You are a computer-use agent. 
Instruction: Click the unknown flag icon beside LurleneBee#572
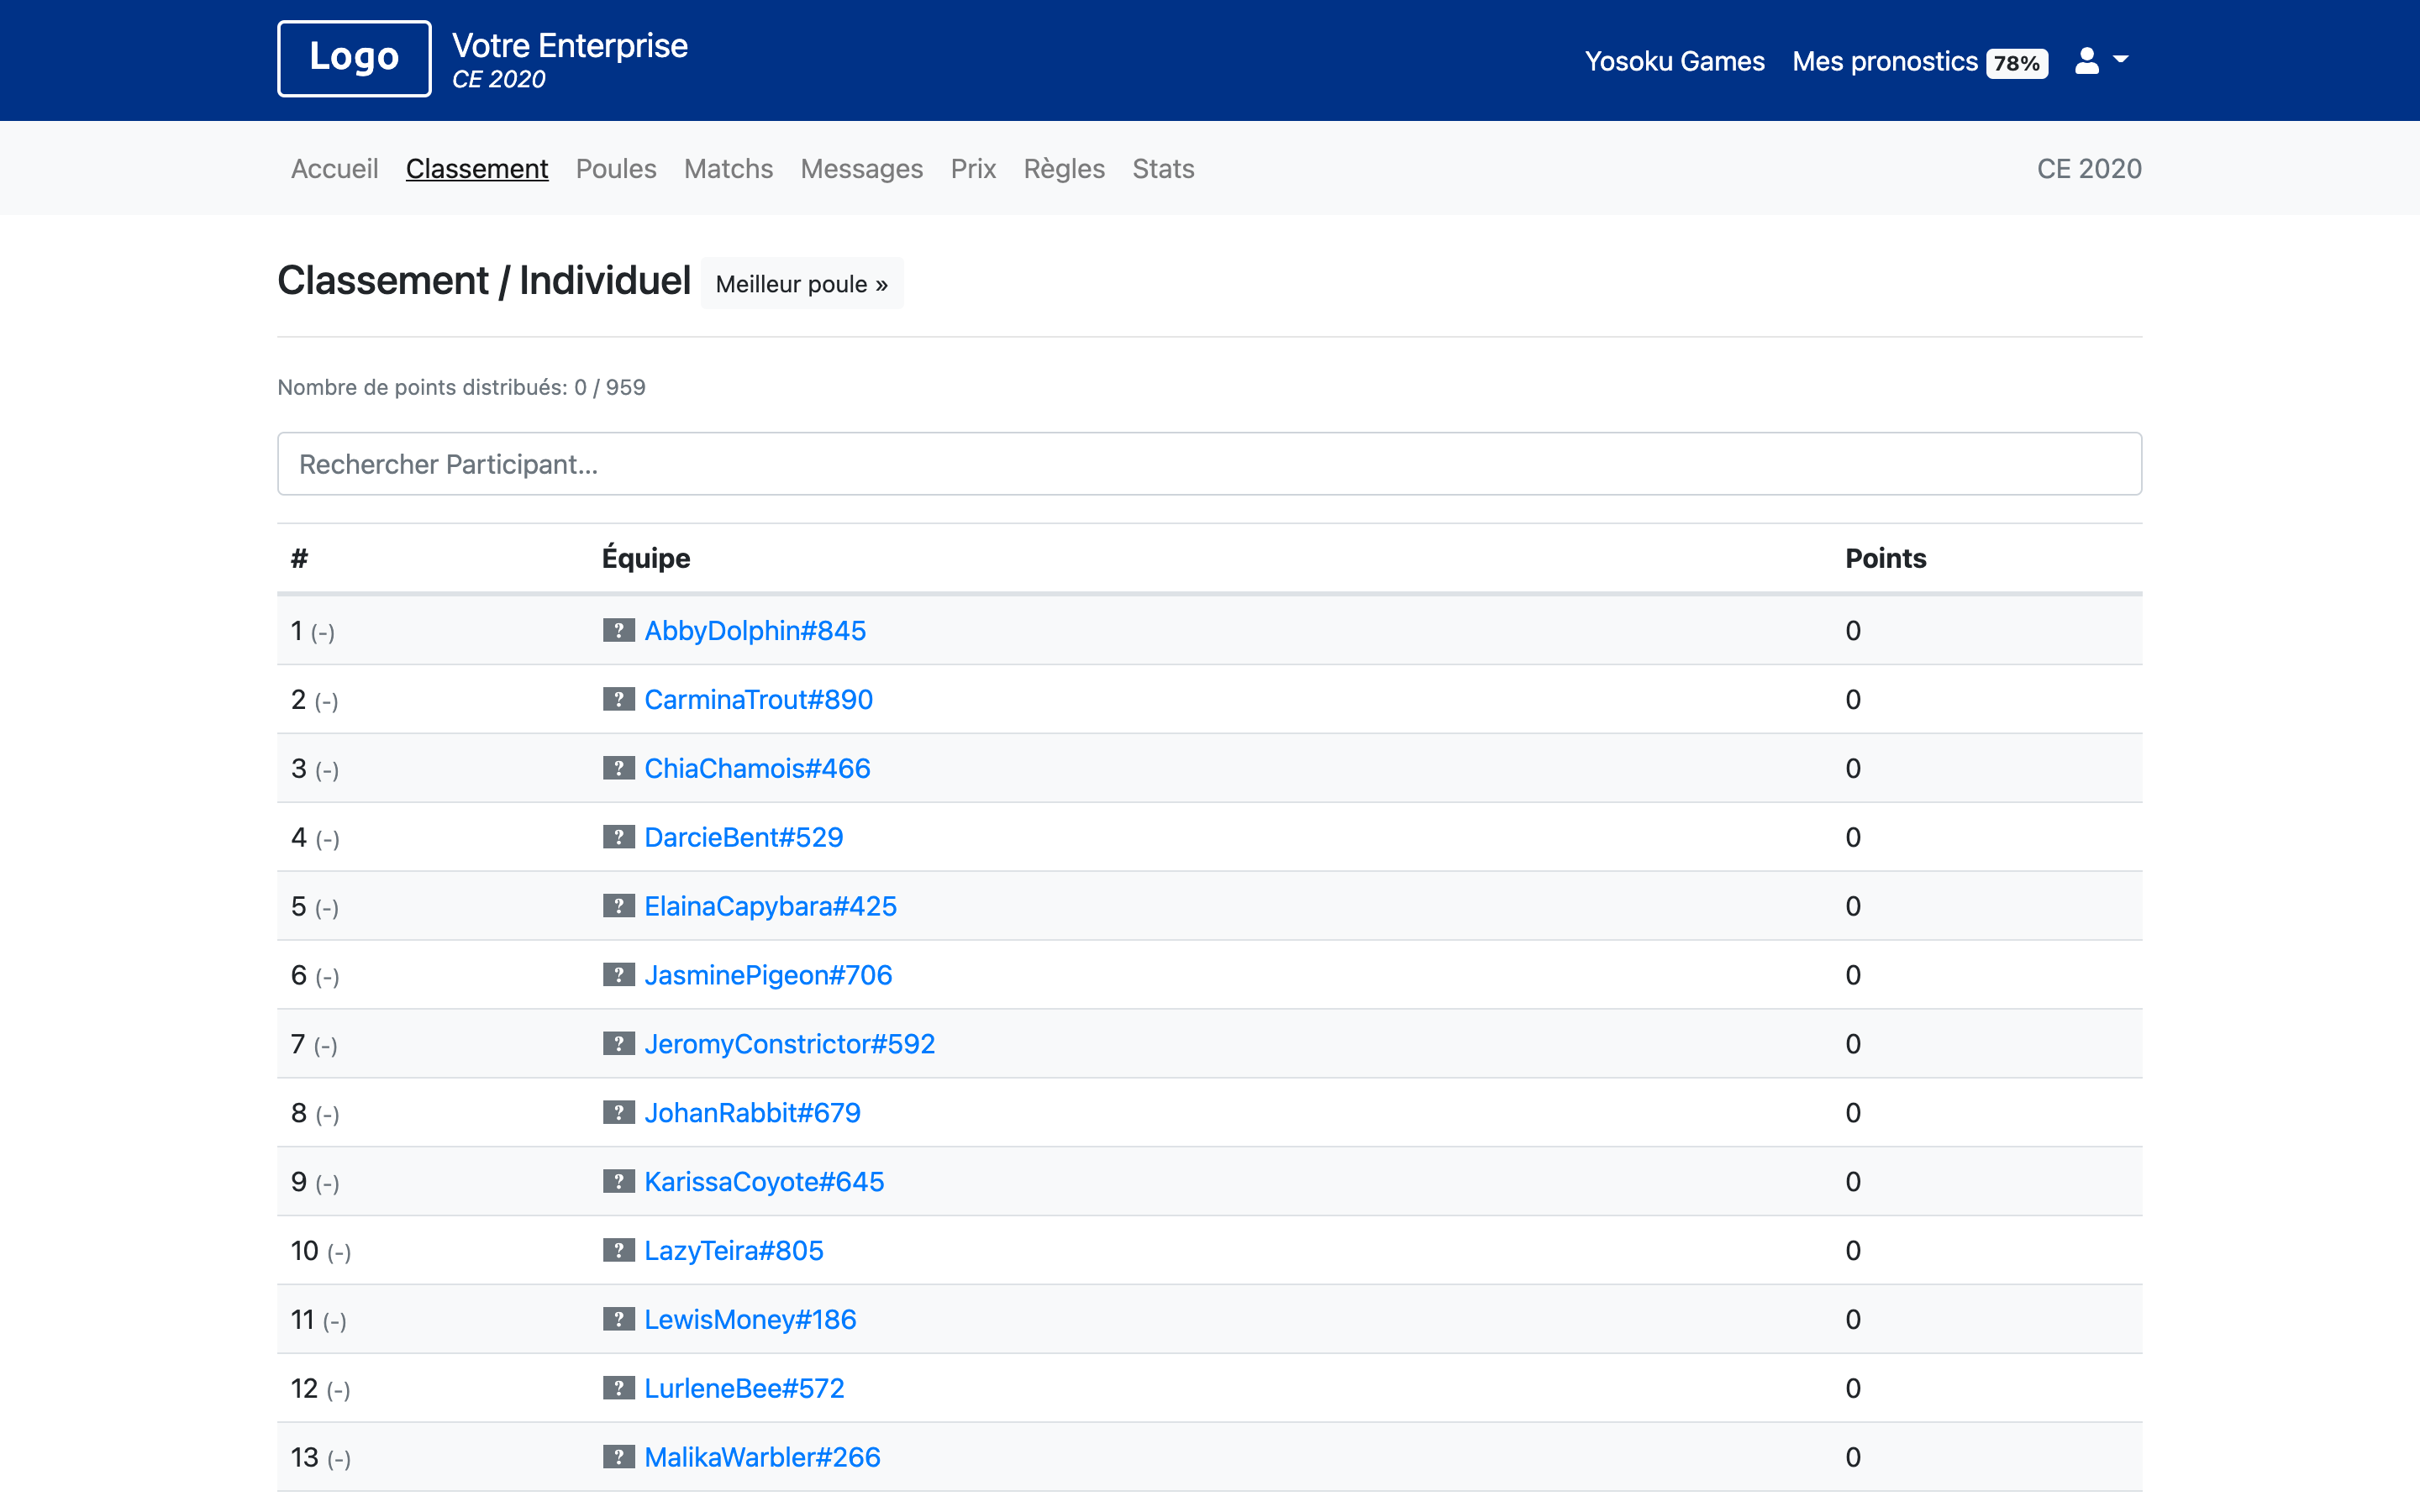618,1389
